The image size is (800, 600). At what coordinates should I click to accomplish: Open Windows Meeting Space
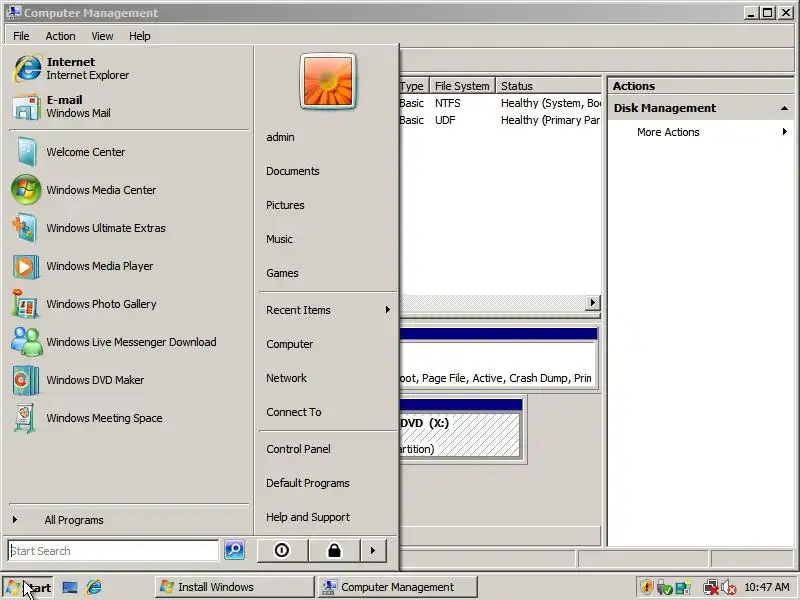click(x=128, y=418)
